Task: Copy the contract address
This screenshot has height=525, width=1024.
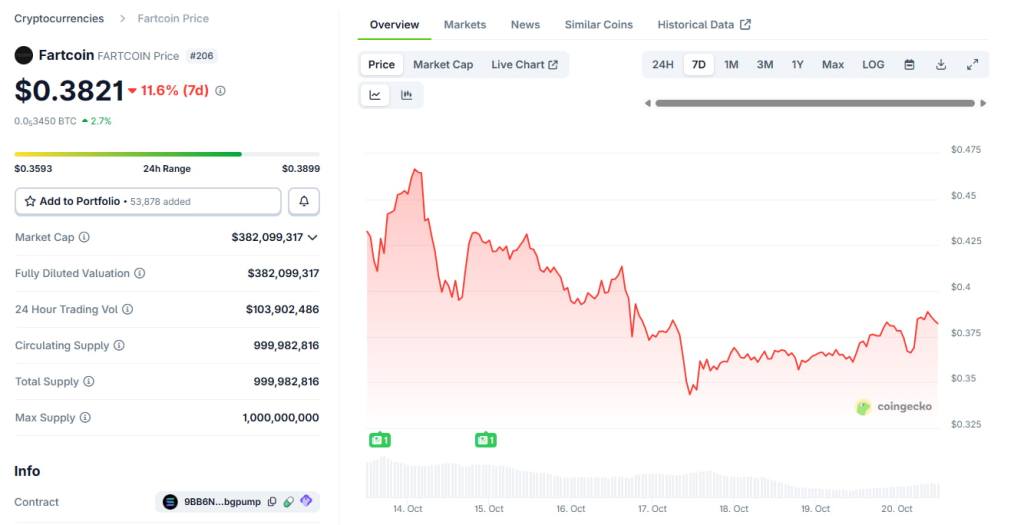Action: [272, 502]
